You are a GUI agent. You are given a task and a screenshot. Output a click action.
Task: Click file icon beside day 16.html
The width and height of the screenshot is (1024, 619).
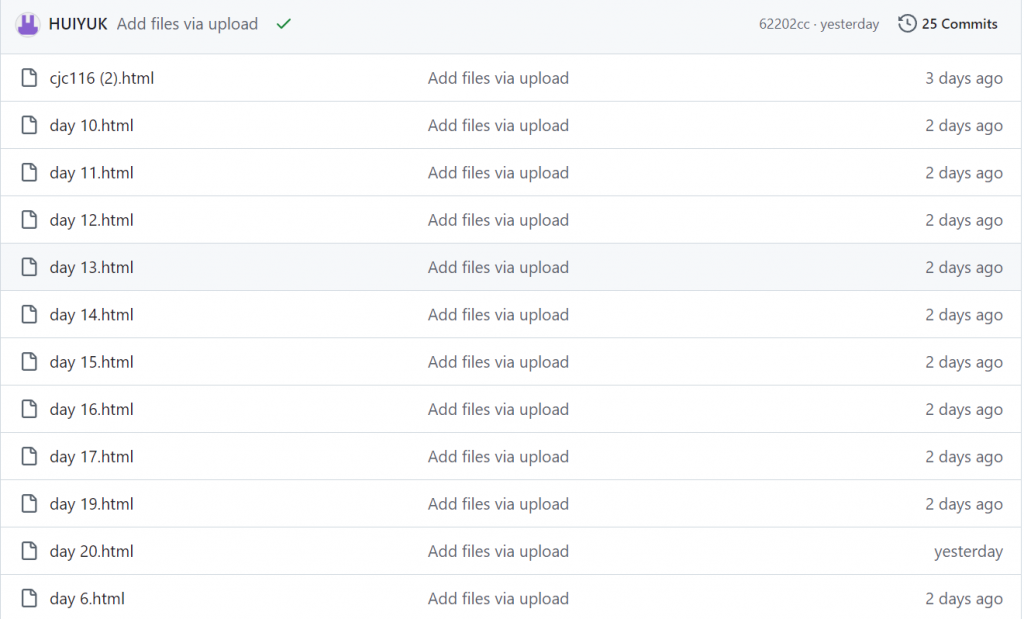click(29, 409)
